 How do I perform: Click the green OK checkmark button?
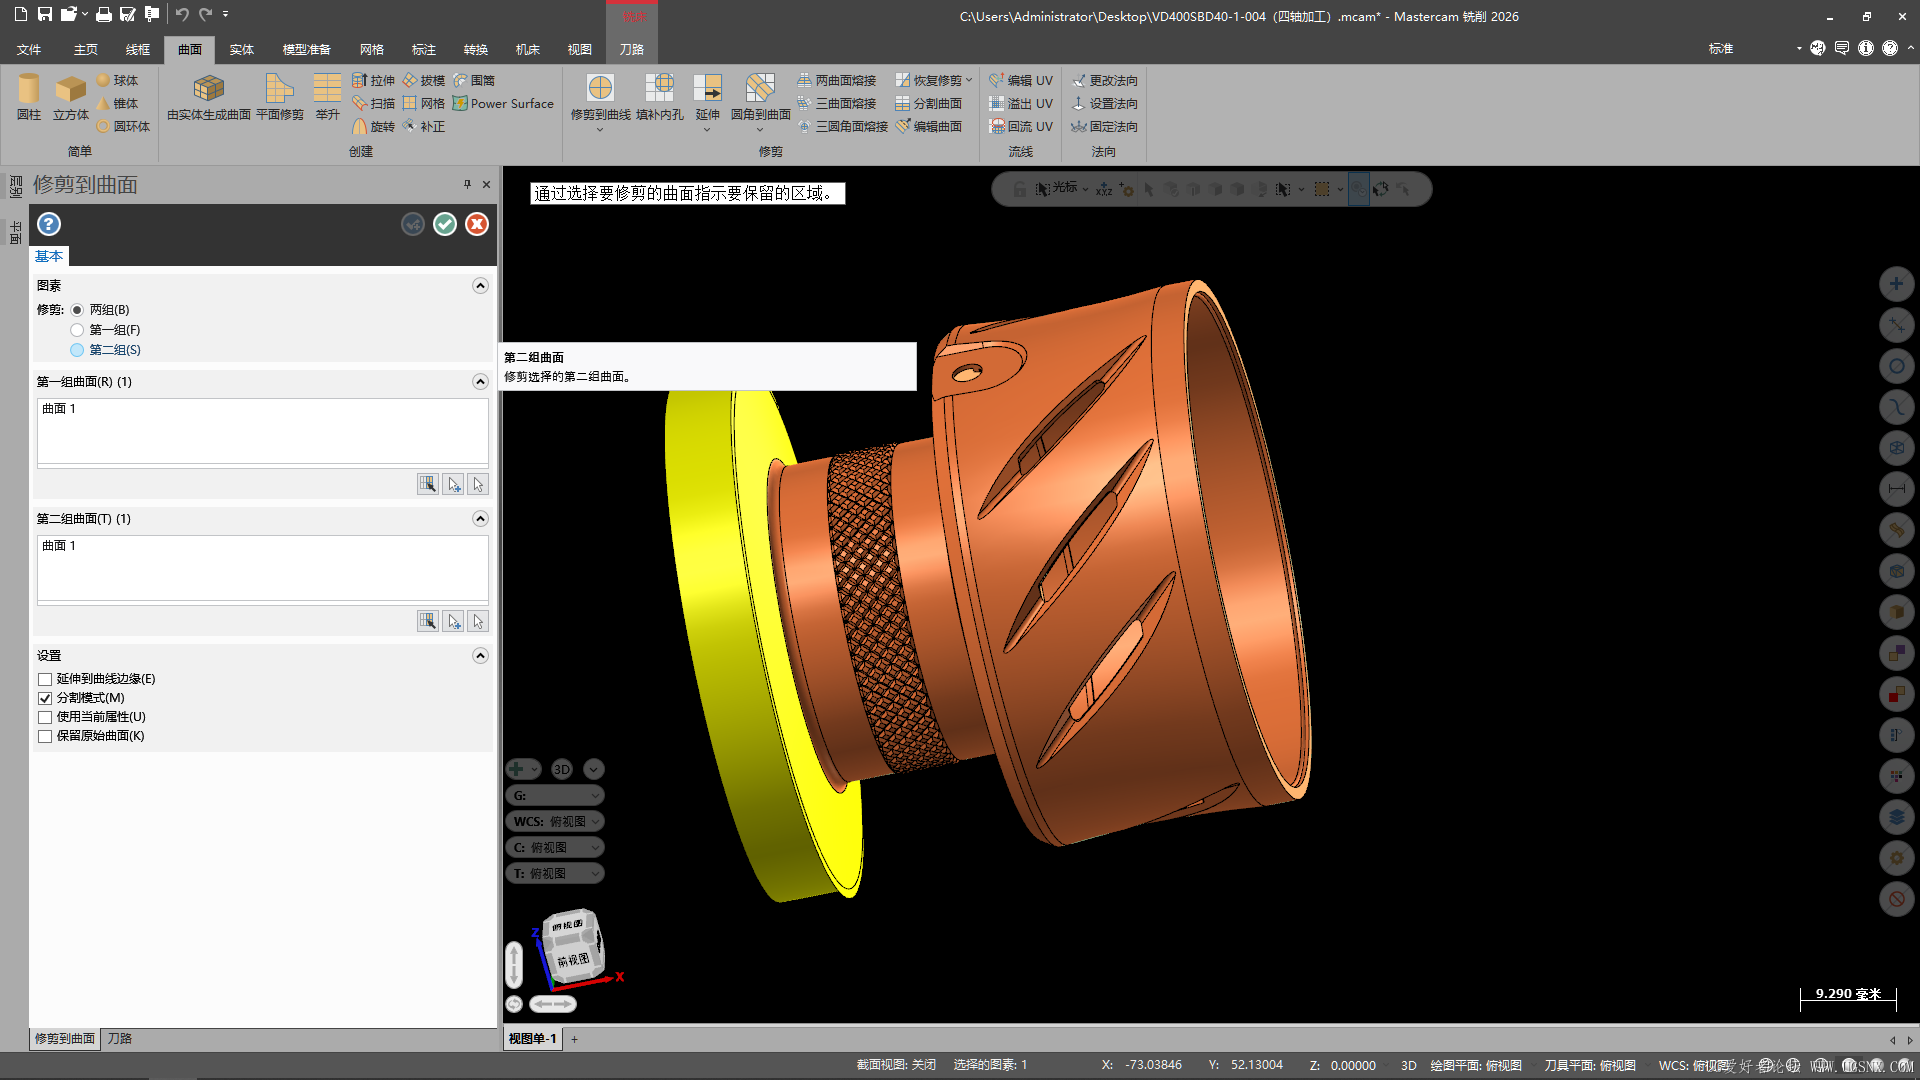[445, 224]
